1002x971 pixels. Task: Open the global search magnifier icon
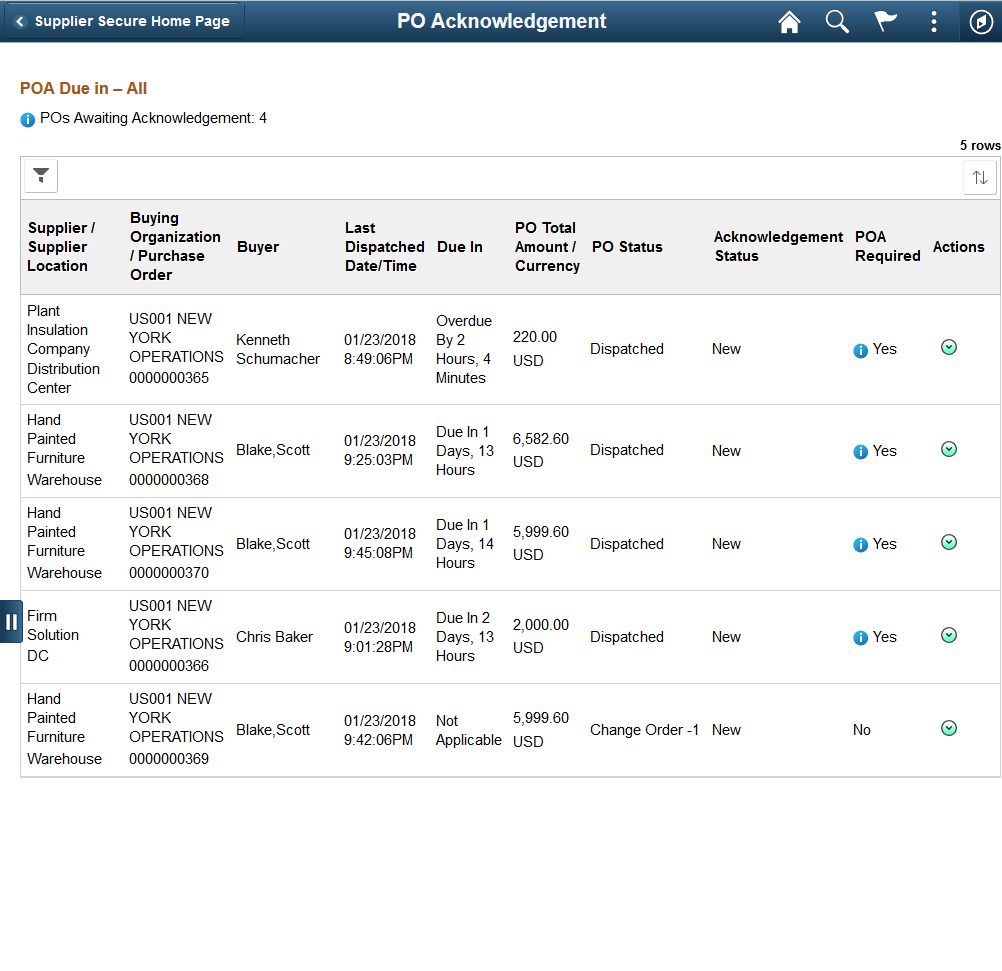[x=836, y=21]
